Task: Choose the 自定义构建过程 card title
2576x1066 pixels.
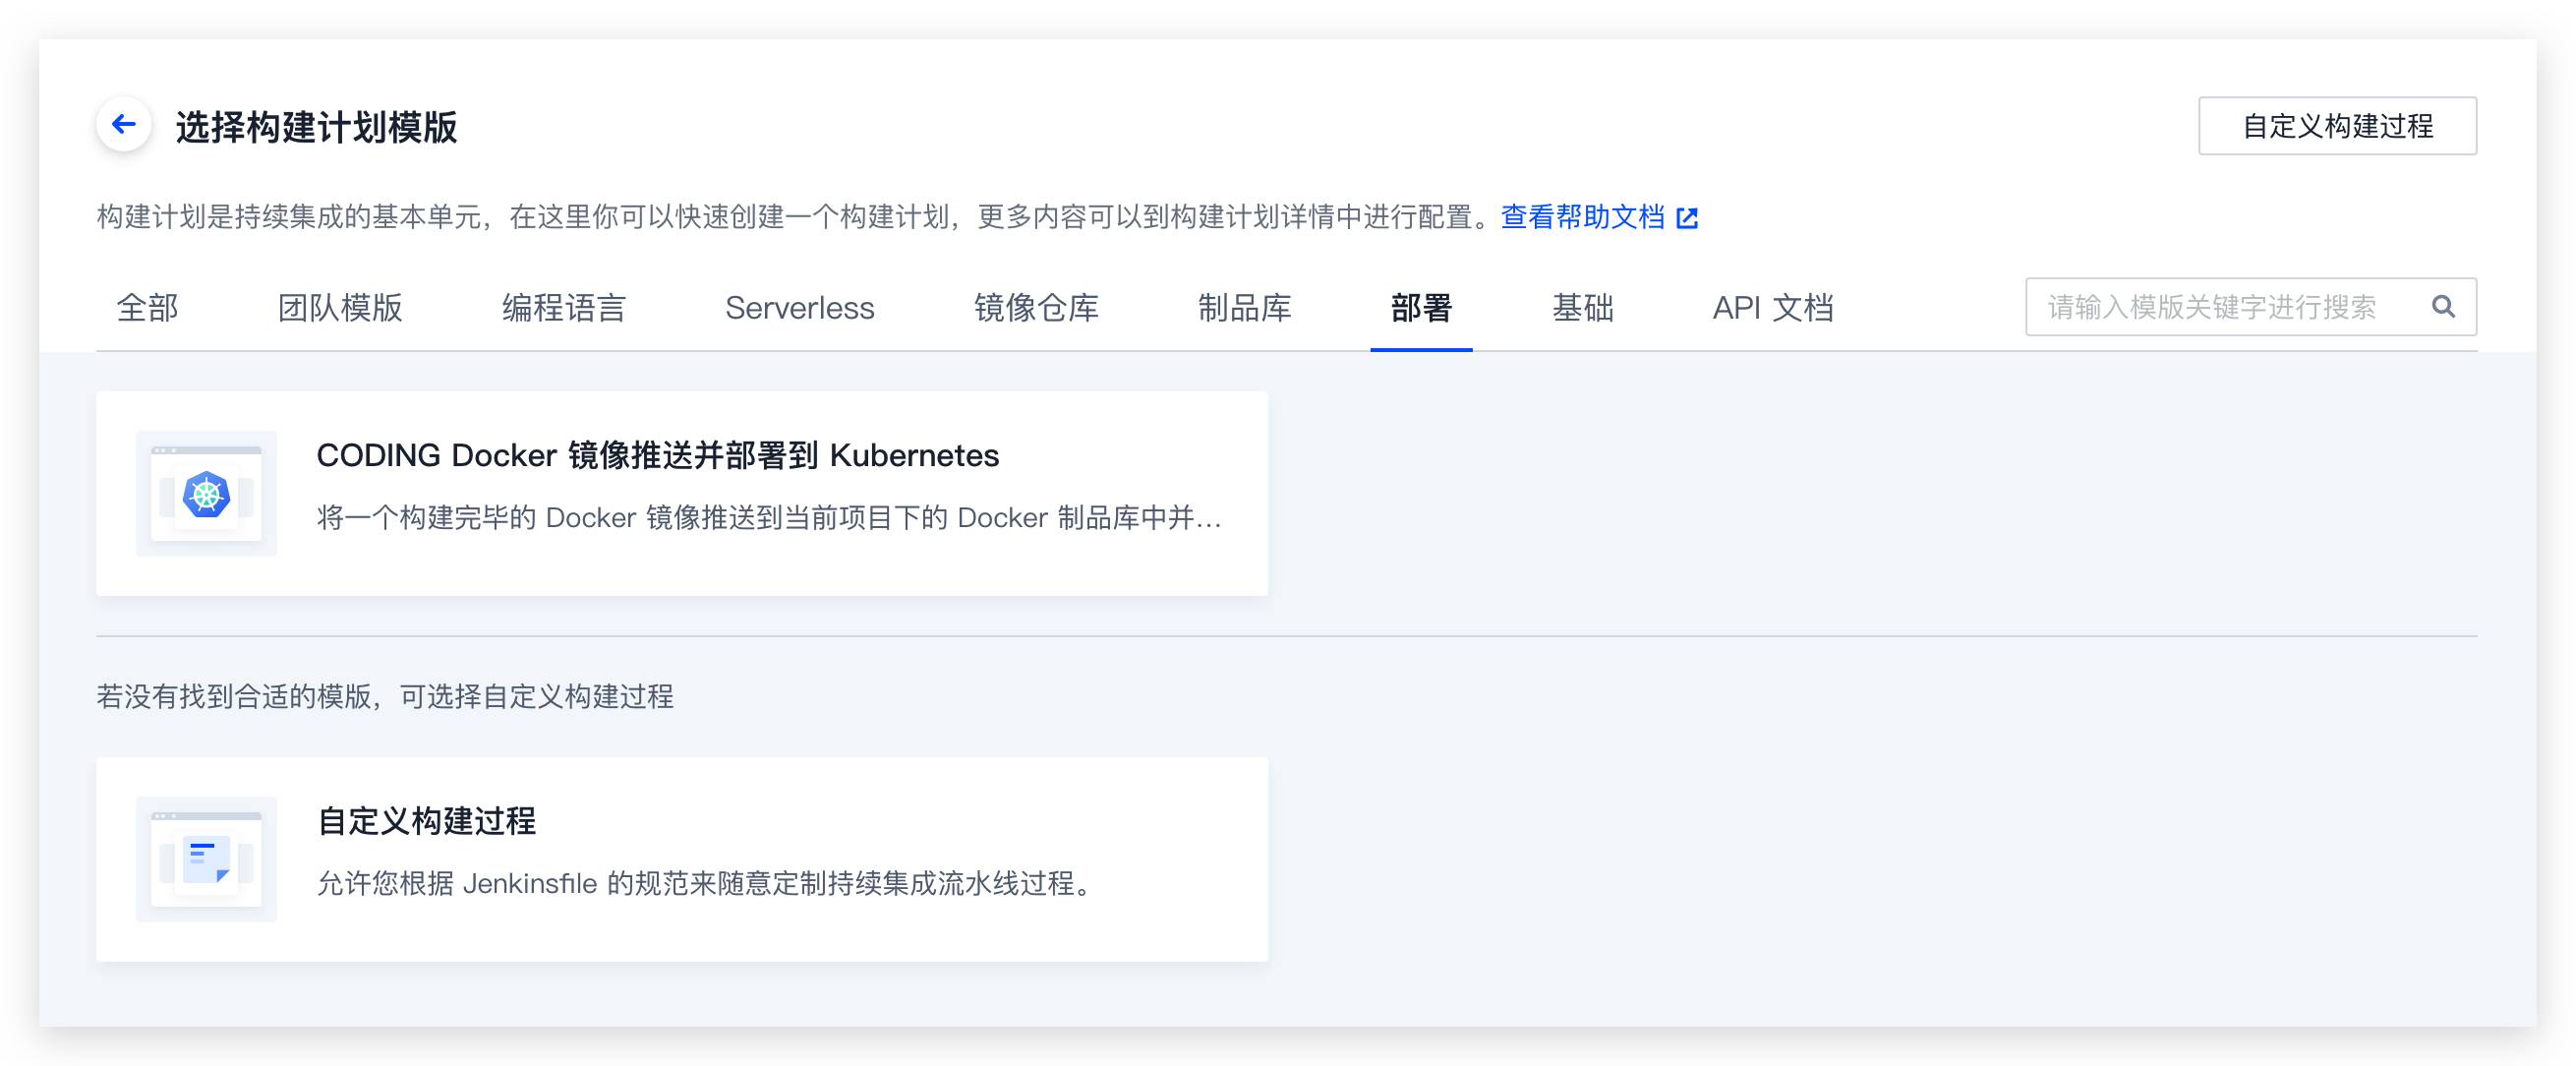Action: (x=427, y=822)
